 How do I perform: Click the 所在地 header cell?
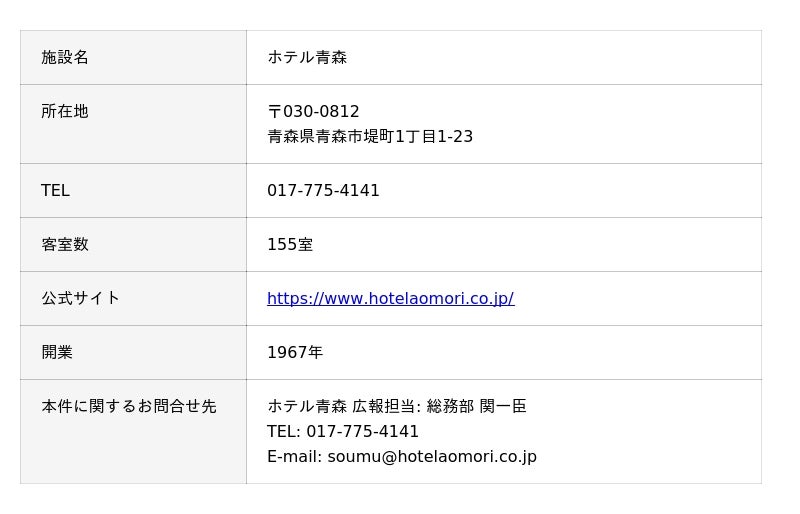click(65, 111)
